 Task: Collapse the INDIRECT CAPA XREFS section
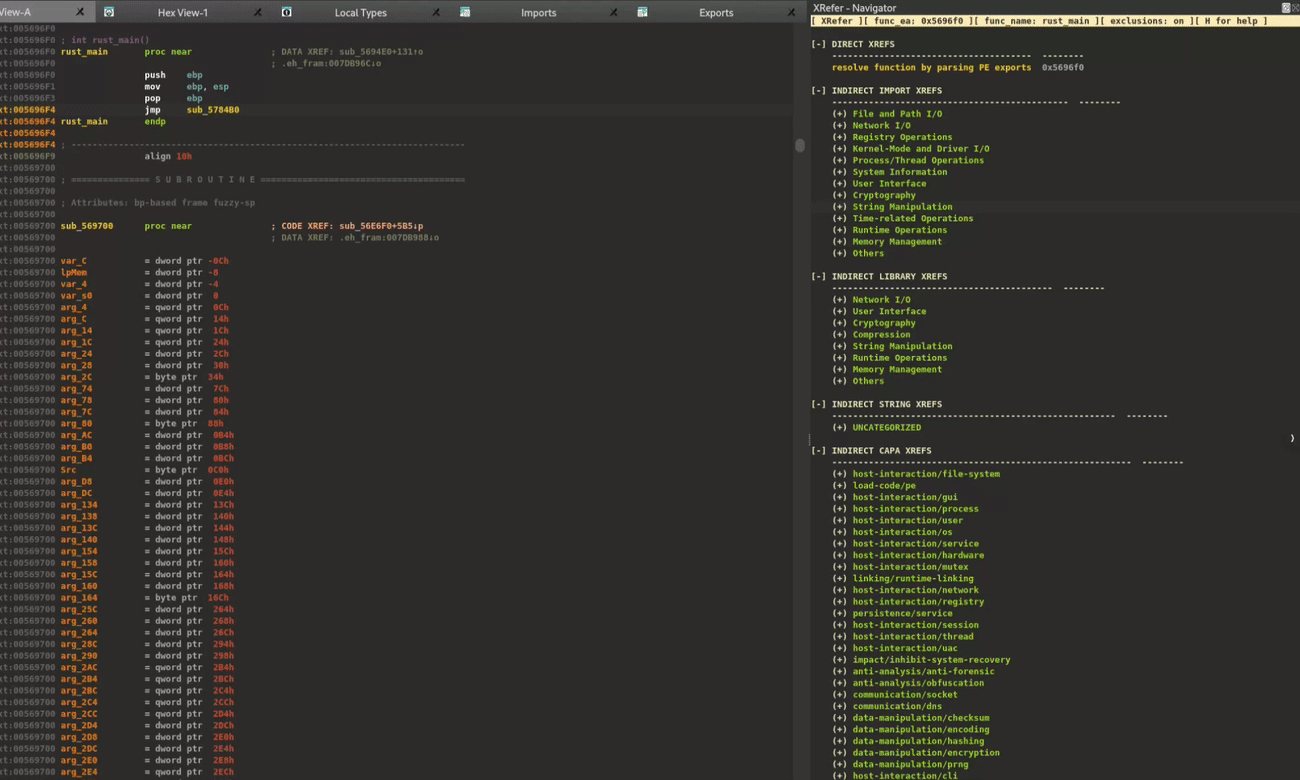click(819, 451)
